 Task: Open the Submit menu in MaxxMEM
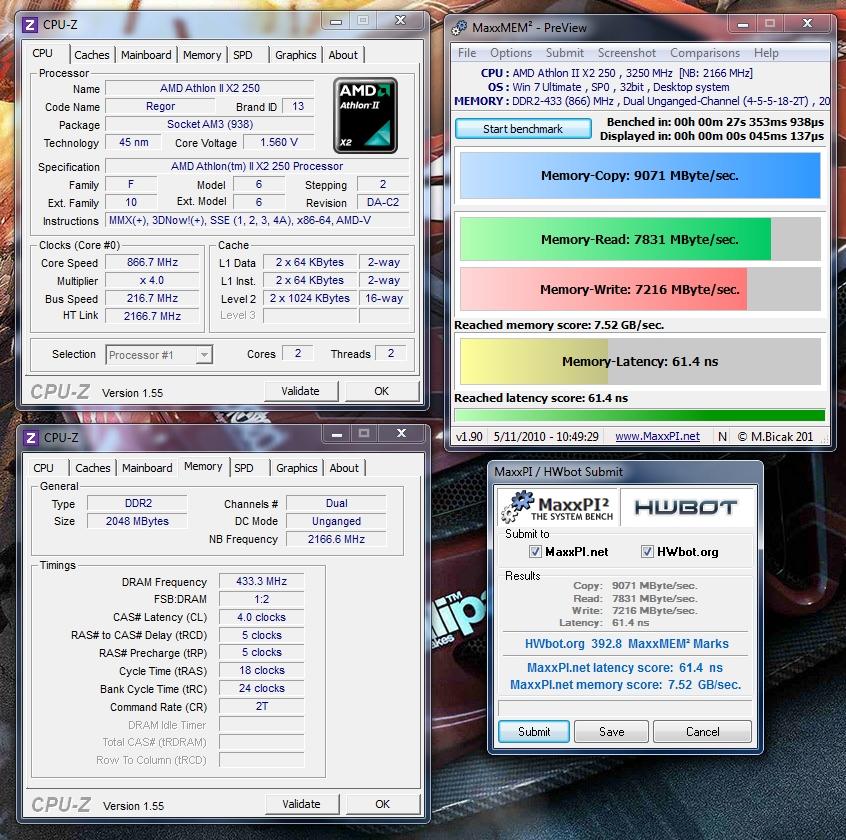point(564,53)
